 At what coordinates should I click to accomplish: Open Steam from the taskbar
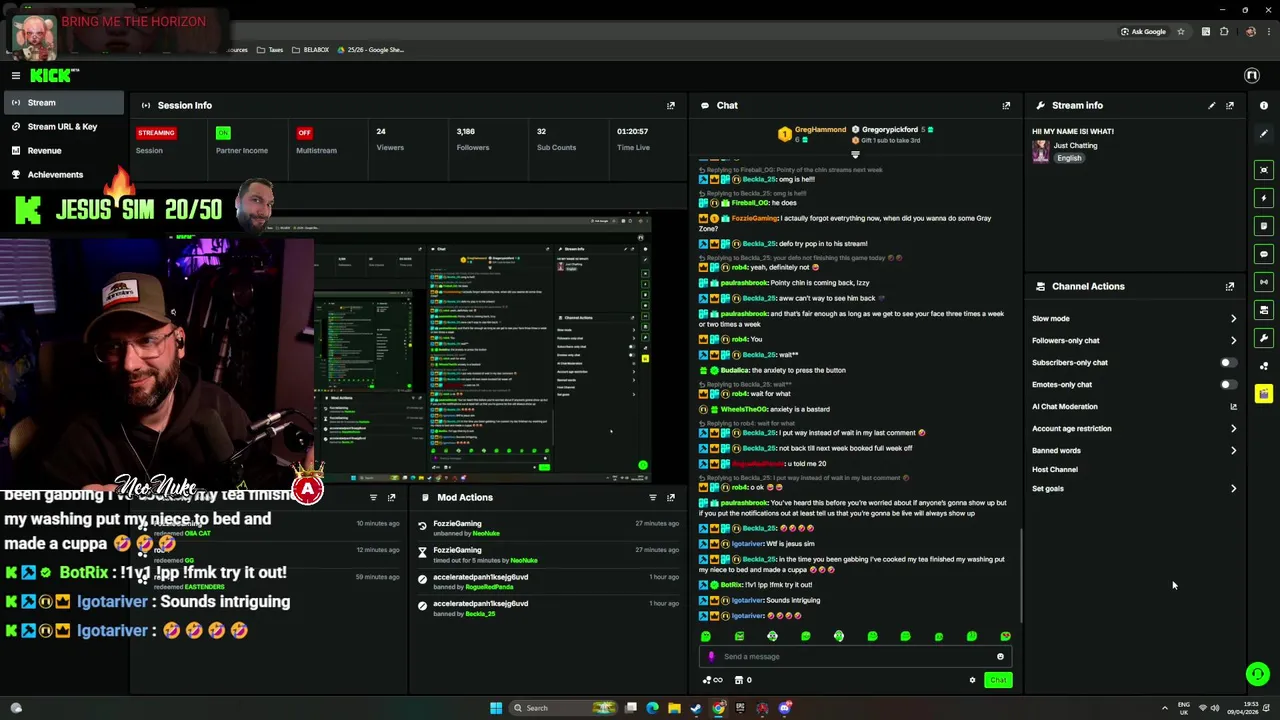tap(696, 708)
